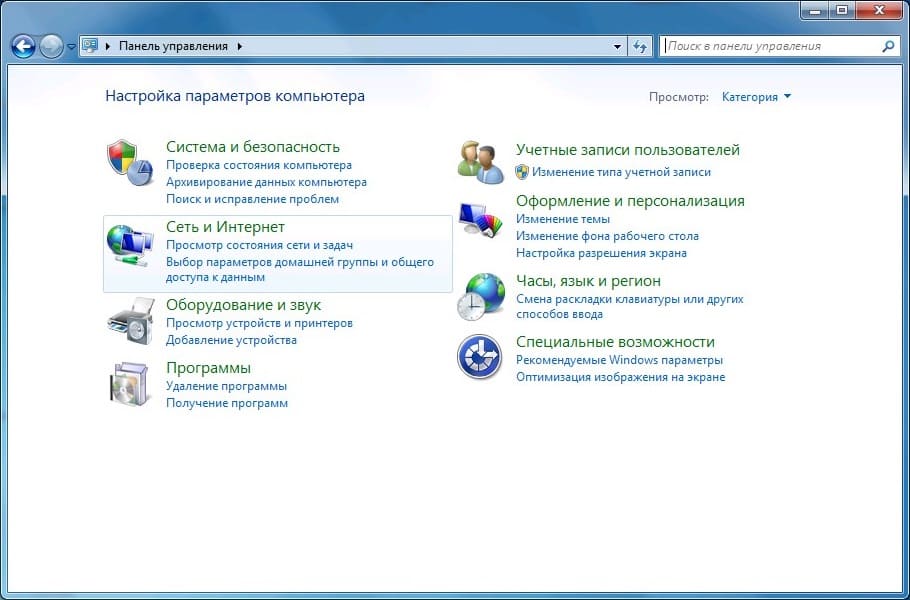Screen dimensions: 910x600
Task: Click Панель управления breadcrumb in address bar
Action: pyautogui.click(x=173, y=46)
